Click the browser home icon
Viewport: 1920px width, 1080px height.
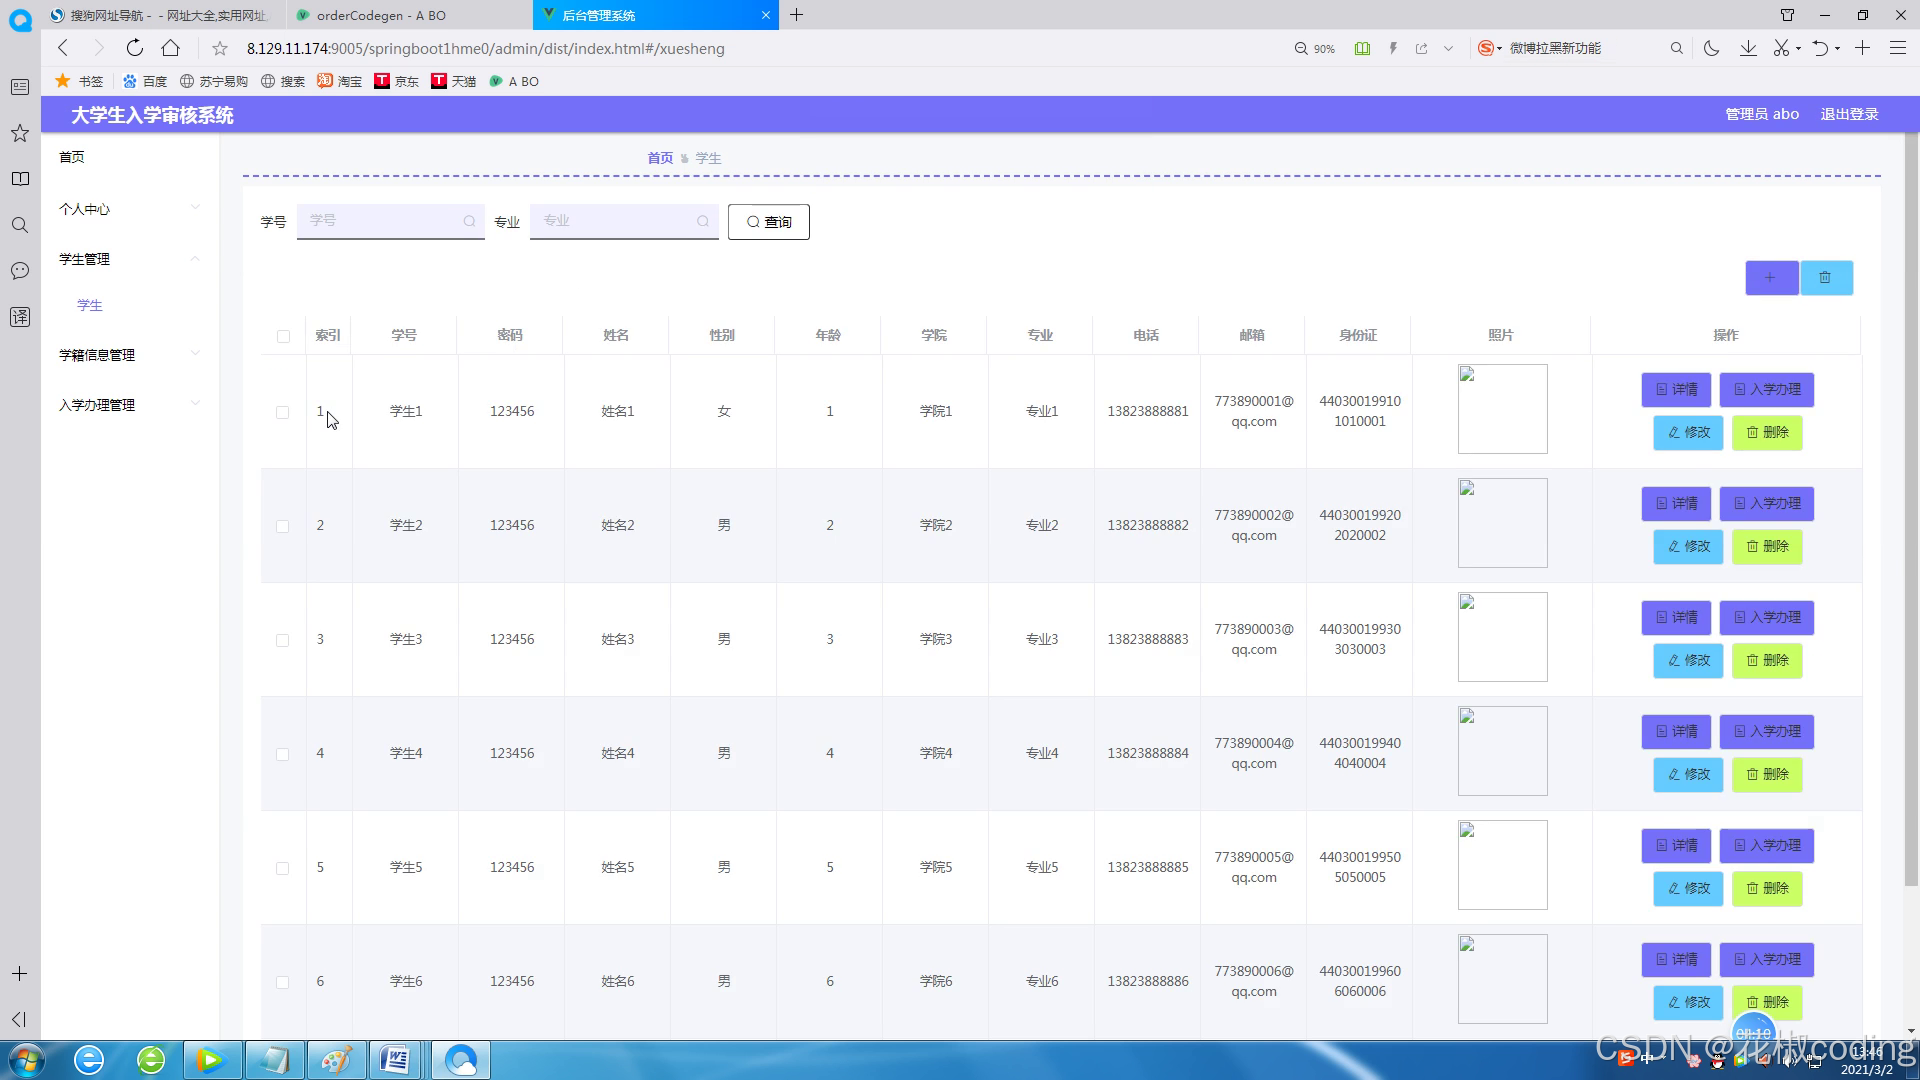click(171, 48)
